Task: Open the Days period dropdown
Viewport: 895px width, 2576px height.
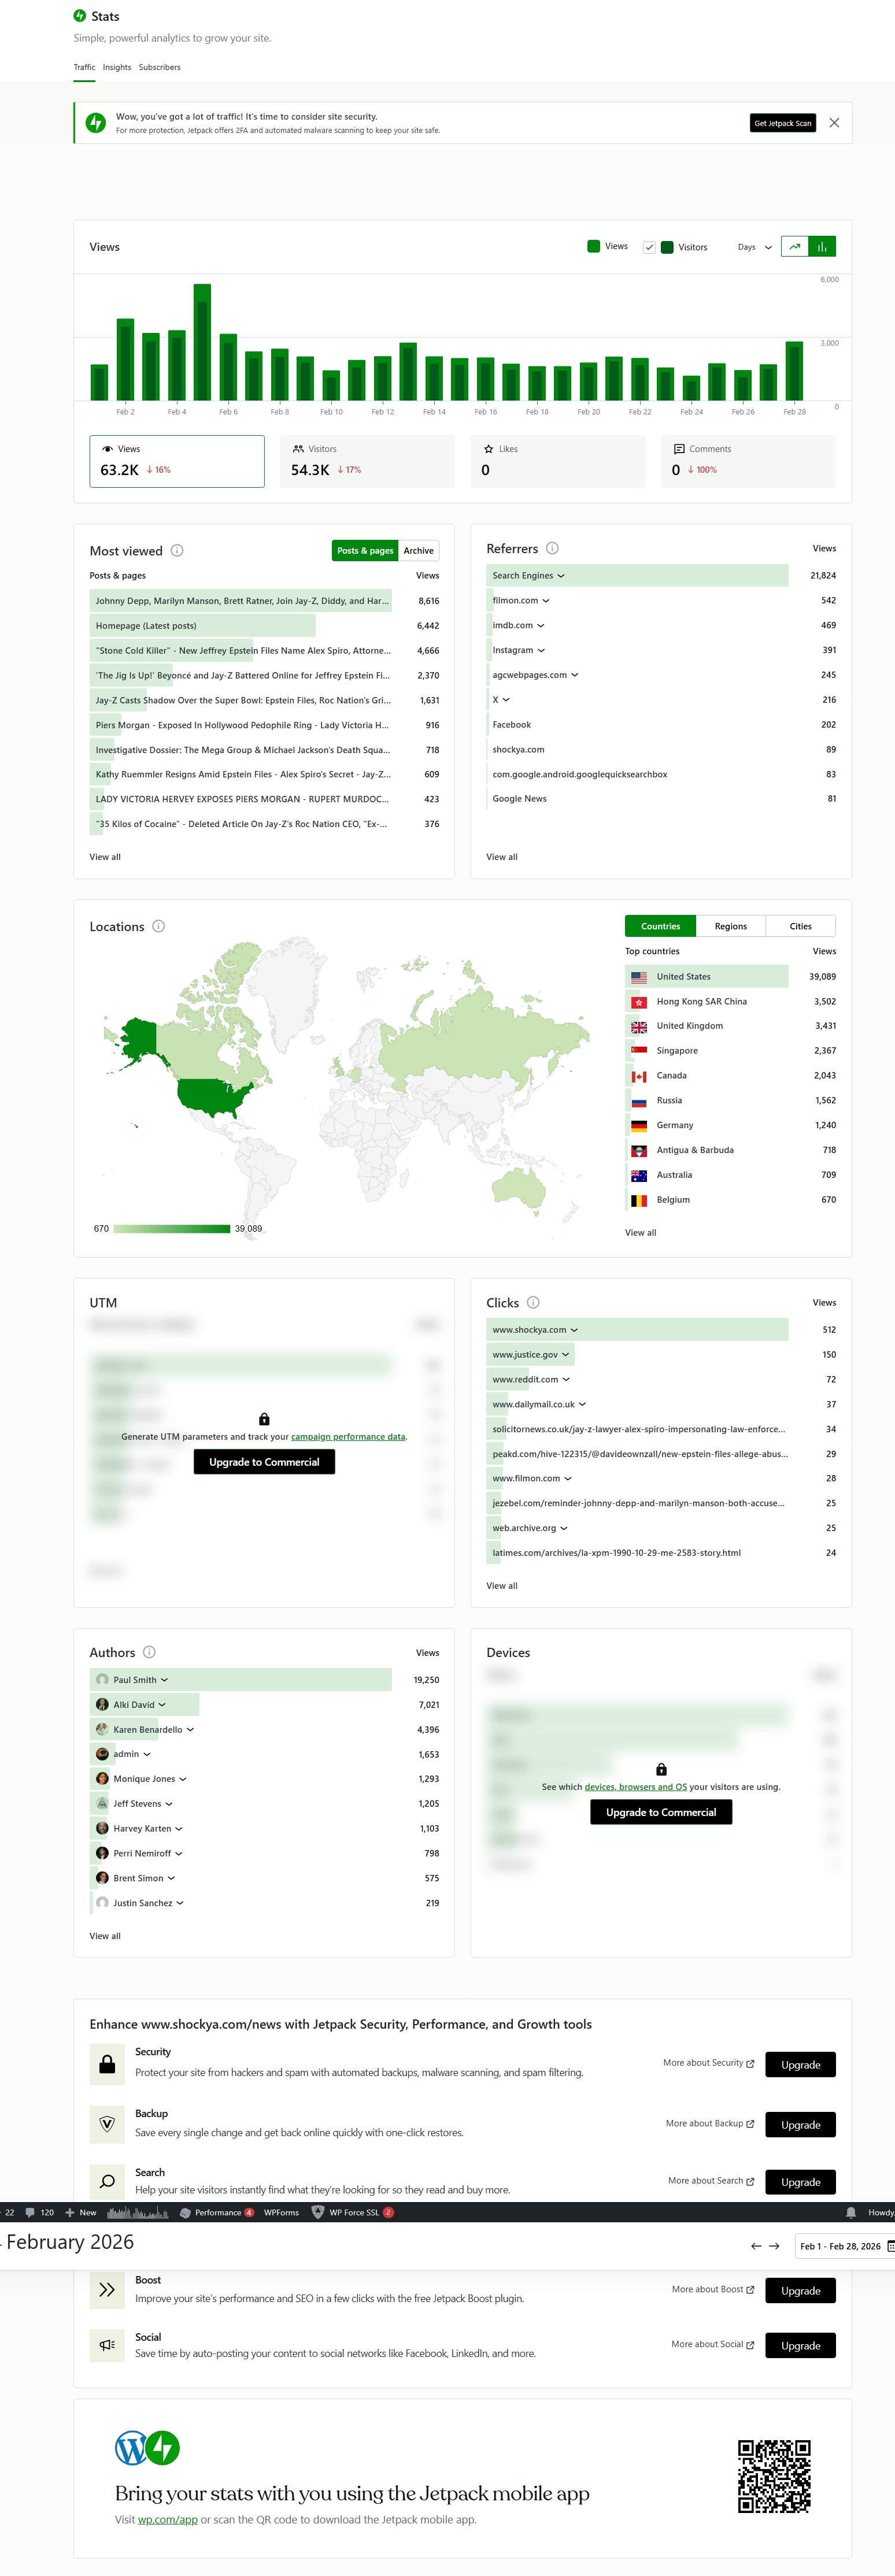Action: pyautogui.click(x=754, y=247)
